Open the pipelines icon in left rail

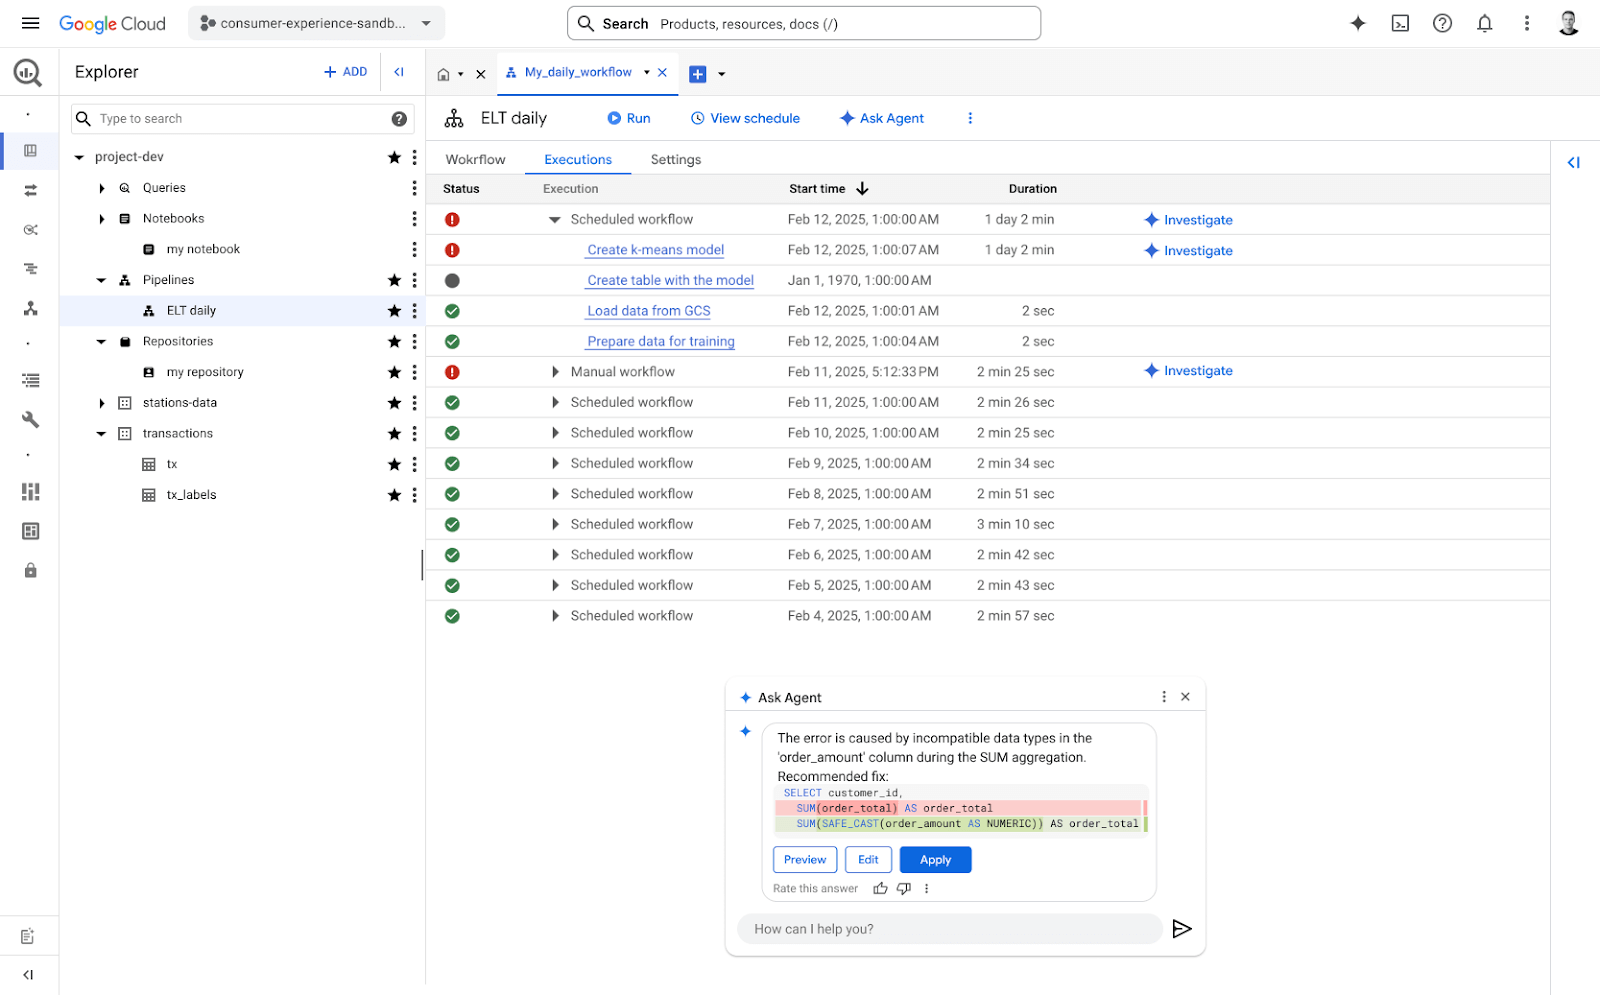point(31,309)
